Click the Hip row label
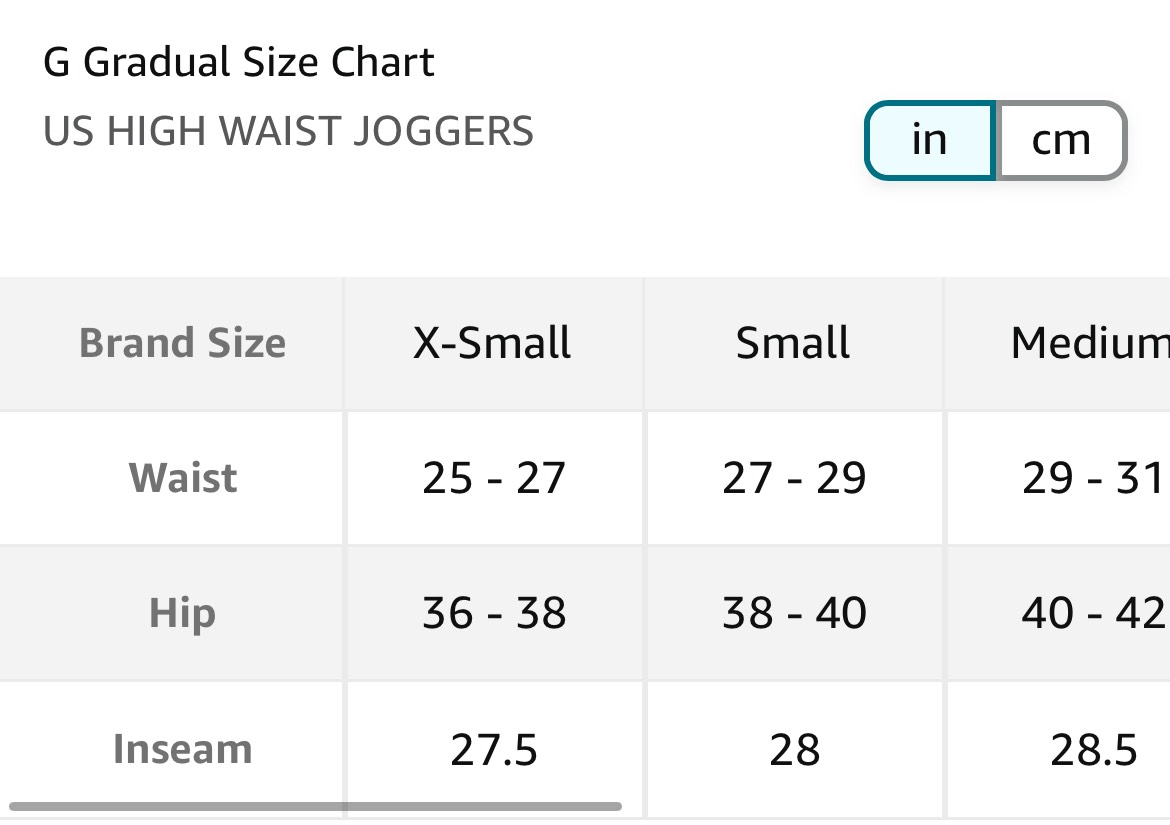Image resolution: width=1170 pixels, height=825 pixels. coord(182,613)
